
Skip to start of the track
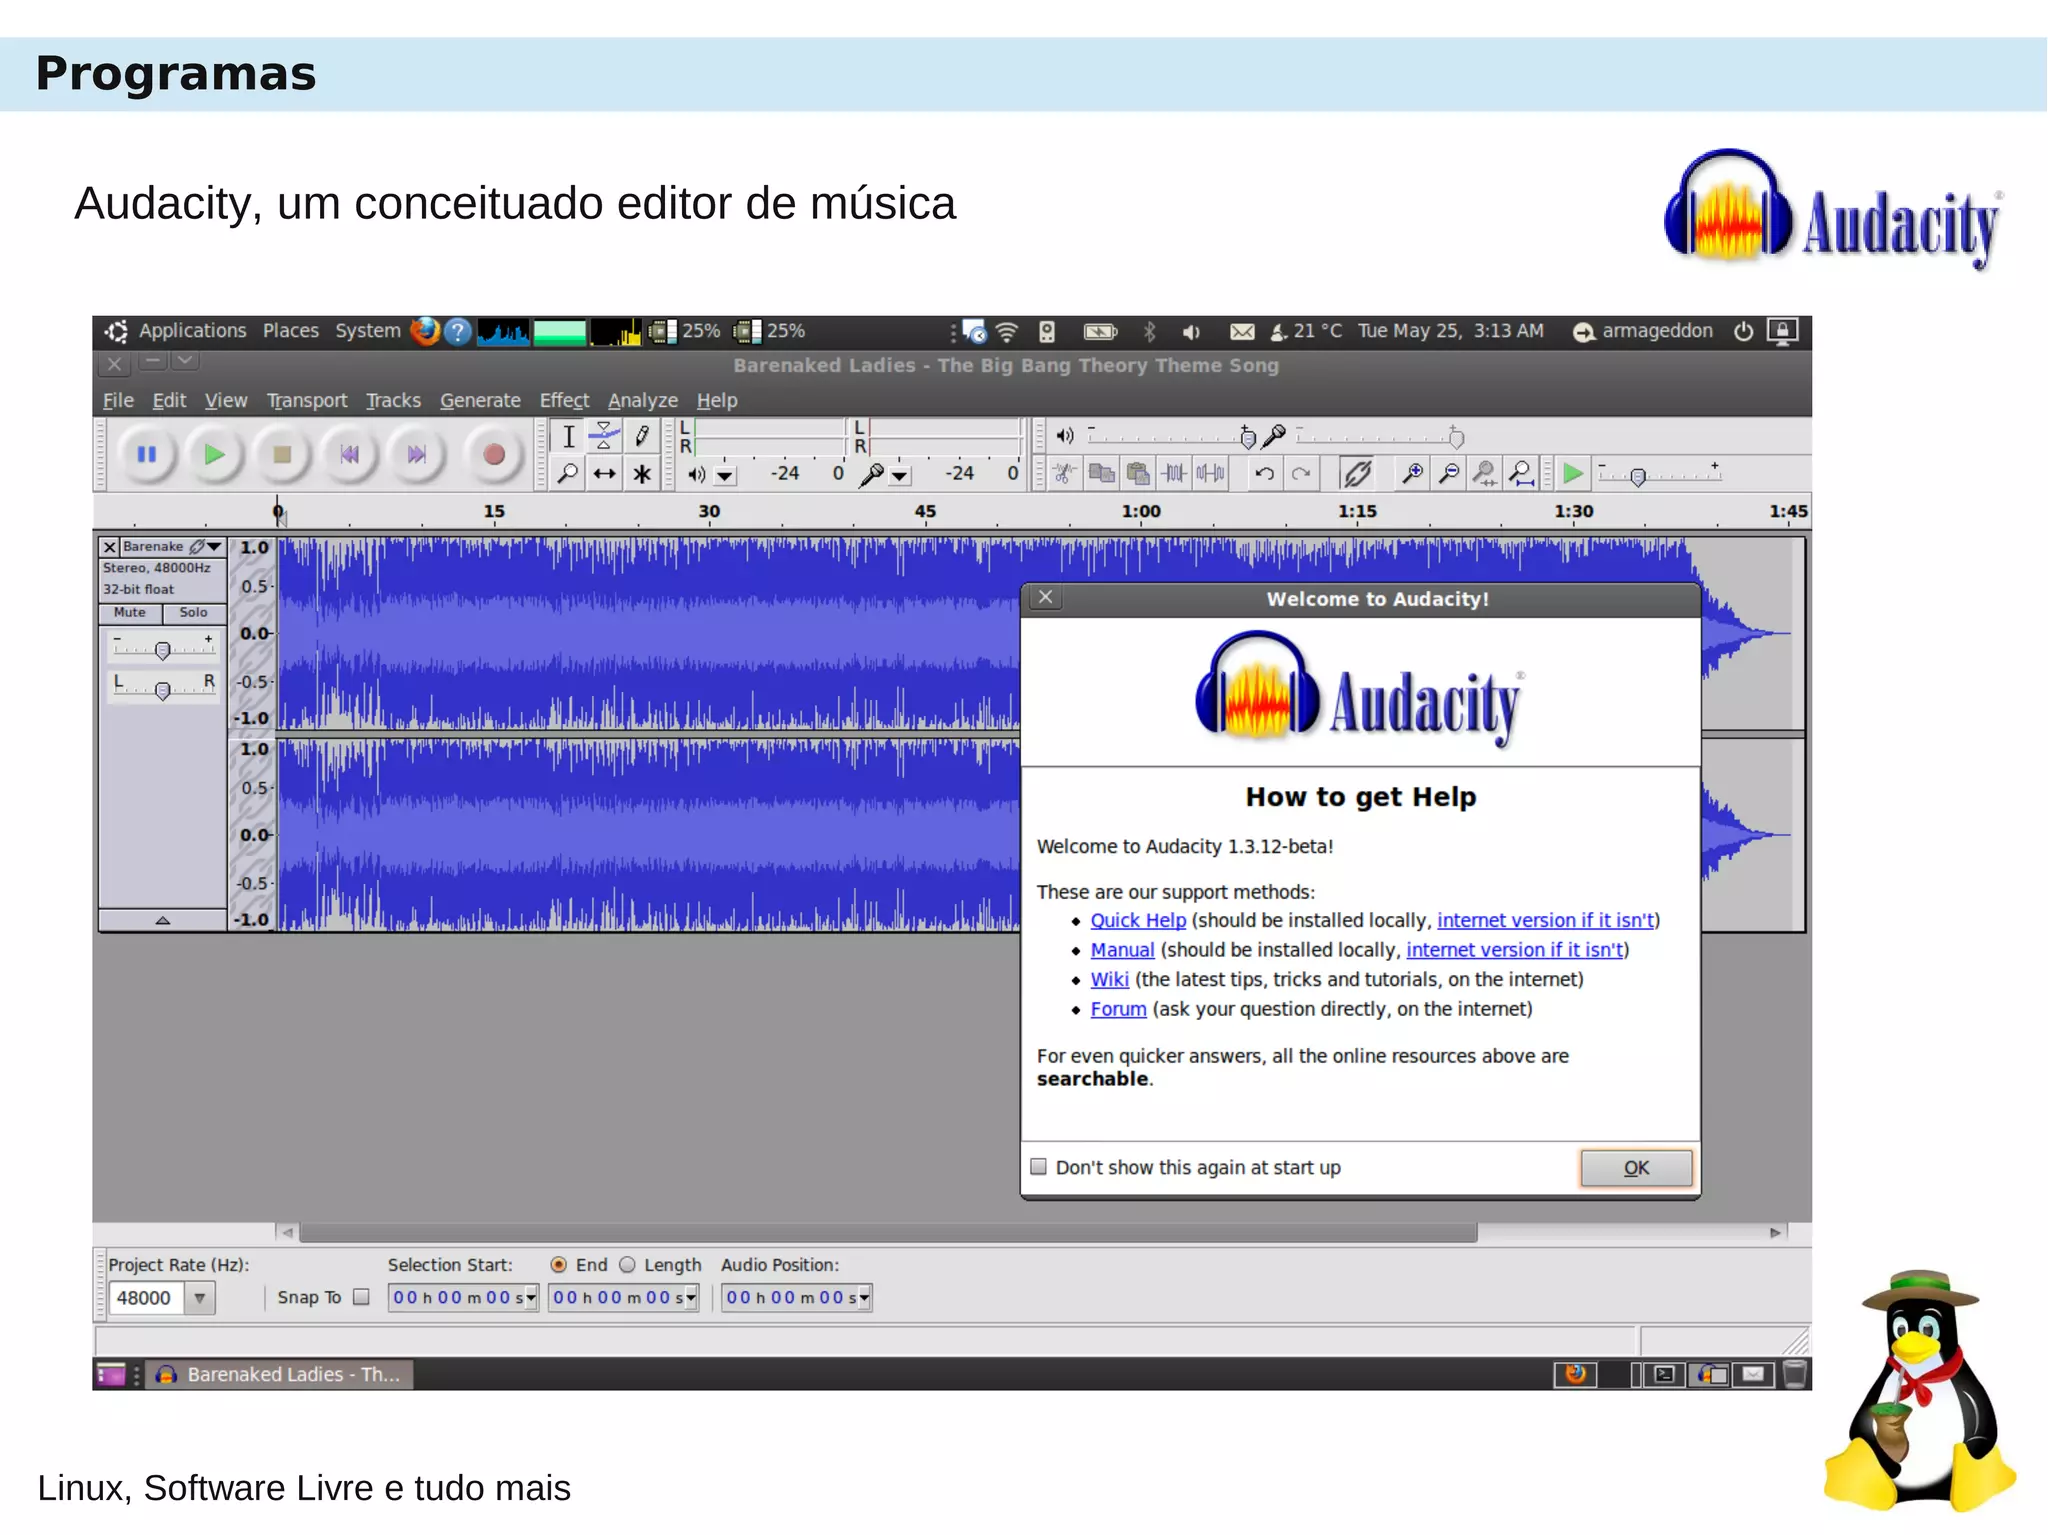tap(349, 455)
